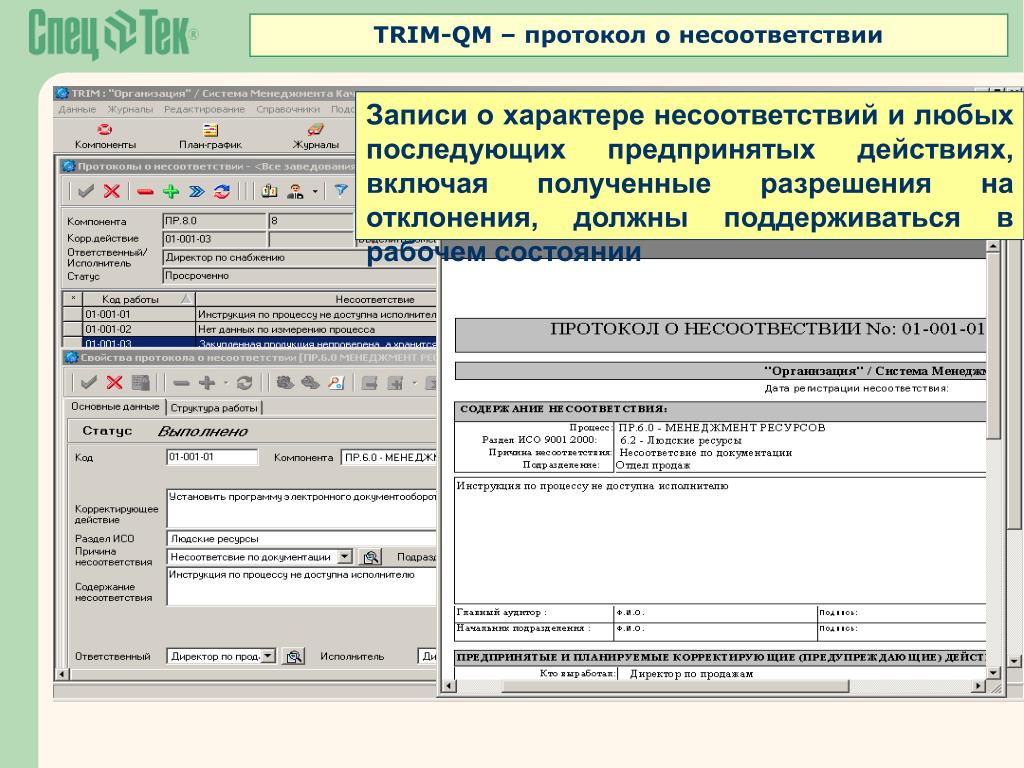Click the Статус field showing Просроченно
1024x768 pixels.
[299, 276]
